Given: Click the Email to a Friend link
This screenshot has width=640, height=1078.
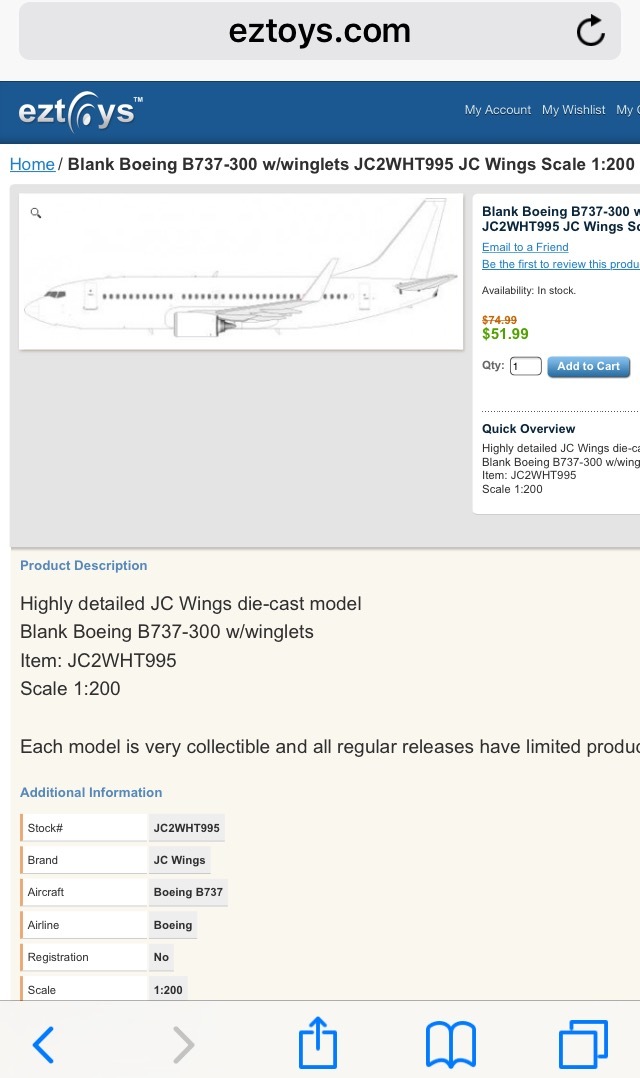Looking at the screenshot, I should click(x=525, y=247).
